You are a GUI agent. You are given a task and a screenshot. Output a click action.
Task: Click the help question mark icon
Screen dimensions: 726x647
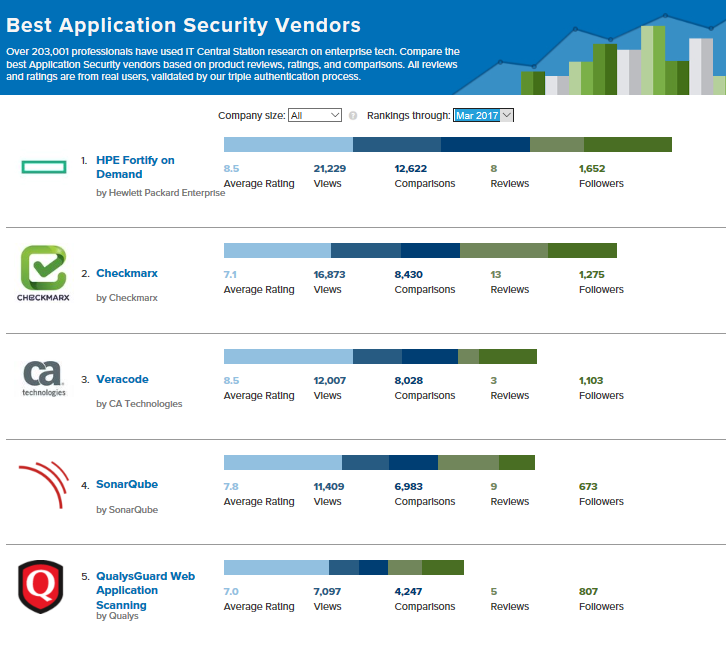353,116
